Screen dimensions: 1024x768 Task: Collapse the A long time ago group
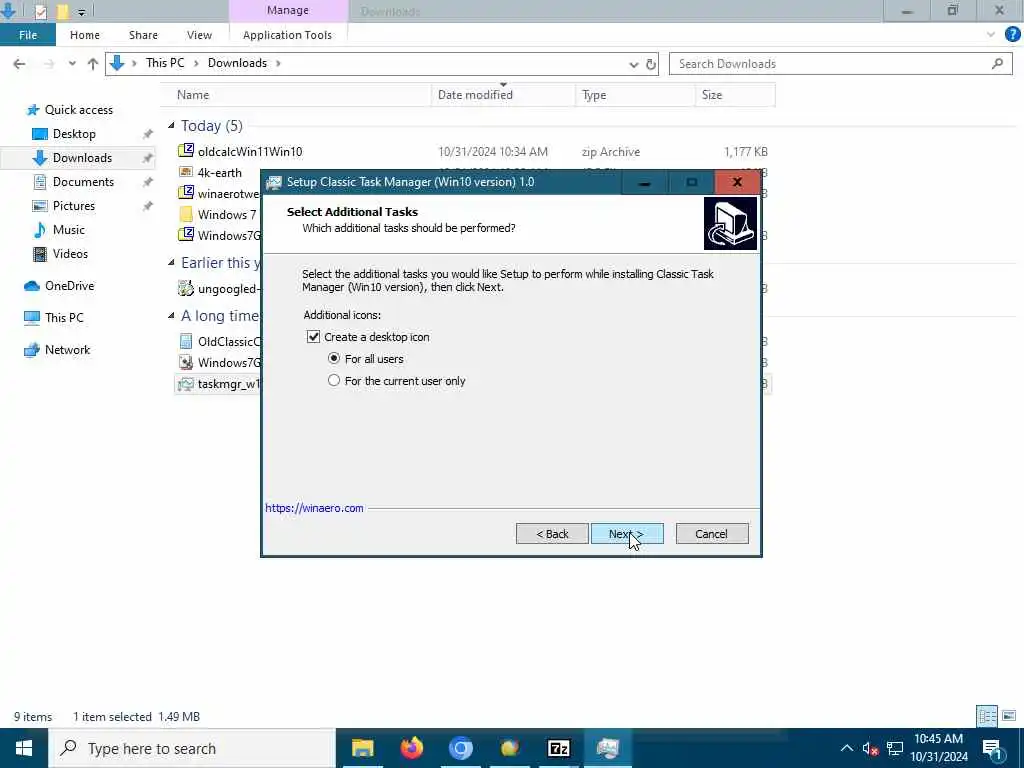pyautogui.click(x=171, y=315)
